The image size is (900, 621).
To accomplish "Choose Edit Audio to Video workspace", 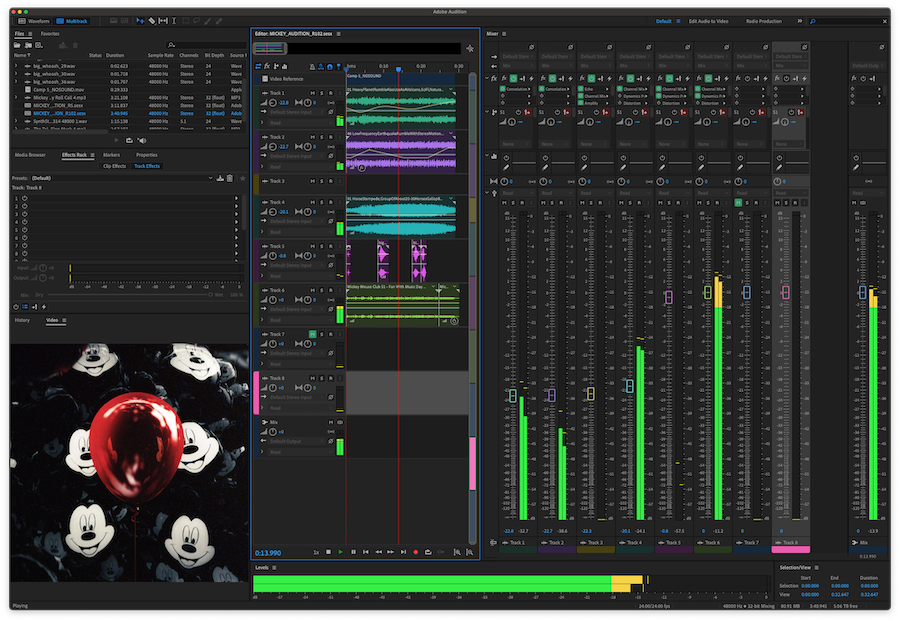I will (x=708, y=21).
